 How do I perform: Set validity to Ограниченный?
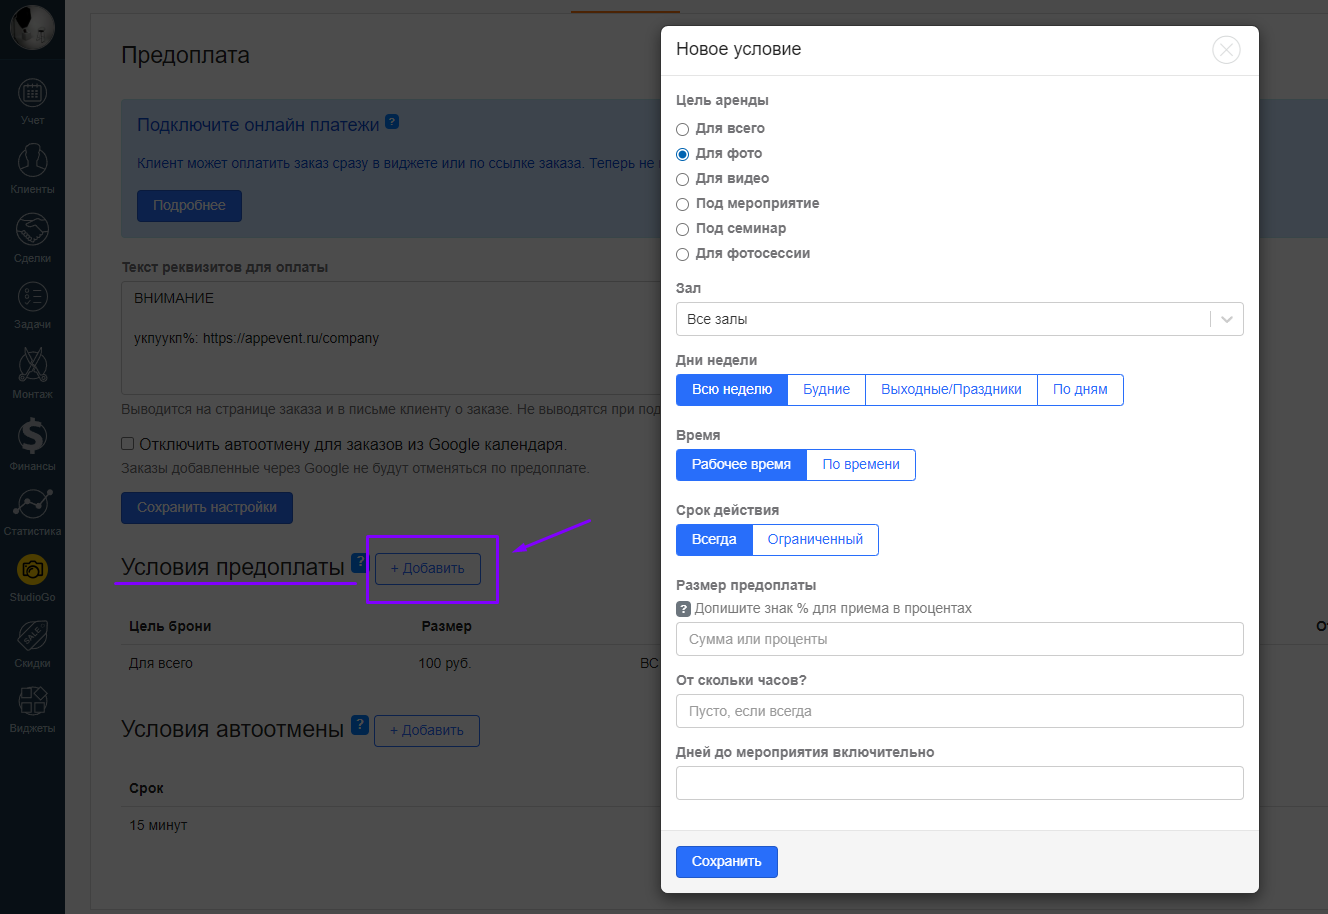[x=815, y=540]
